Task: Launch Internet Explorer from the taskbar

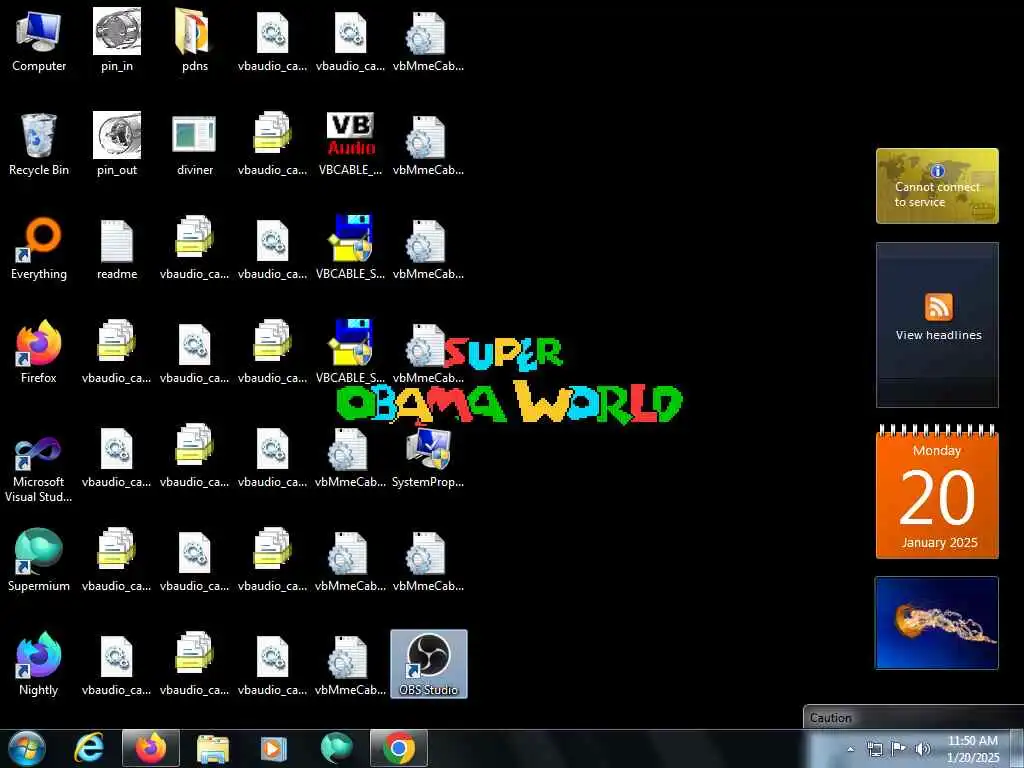Action: coord(89,748)
